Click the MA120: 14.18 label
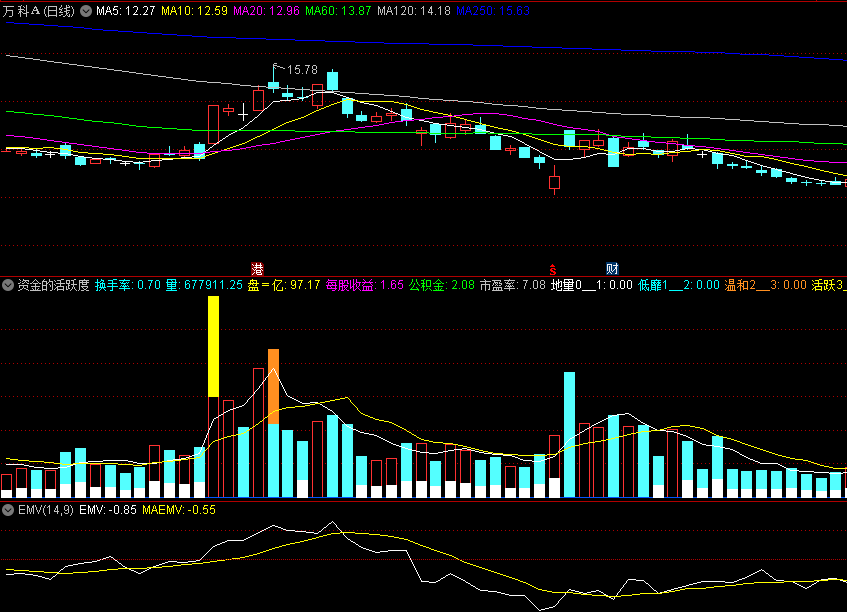 click(x=413, y=11)
